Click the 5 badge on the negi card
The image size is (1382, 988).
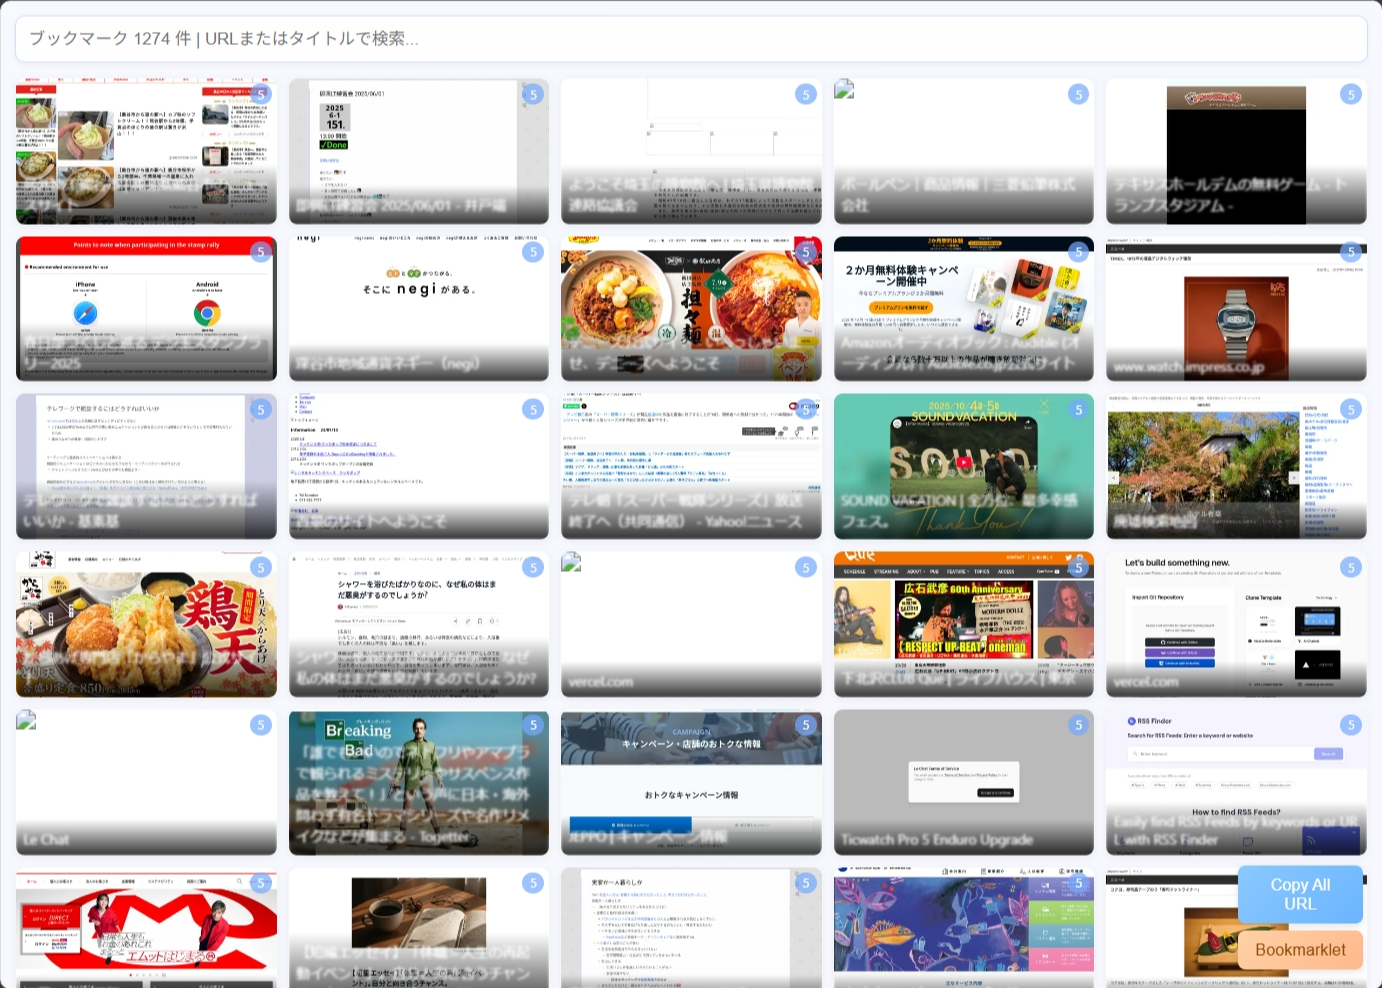coord(533,252)
